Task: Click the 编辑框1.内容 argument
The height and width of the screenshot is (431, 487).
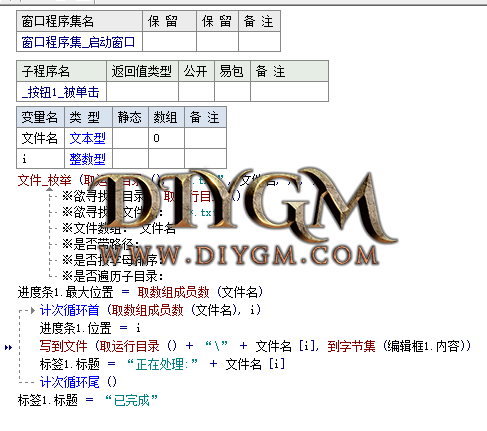Action: 425,346
